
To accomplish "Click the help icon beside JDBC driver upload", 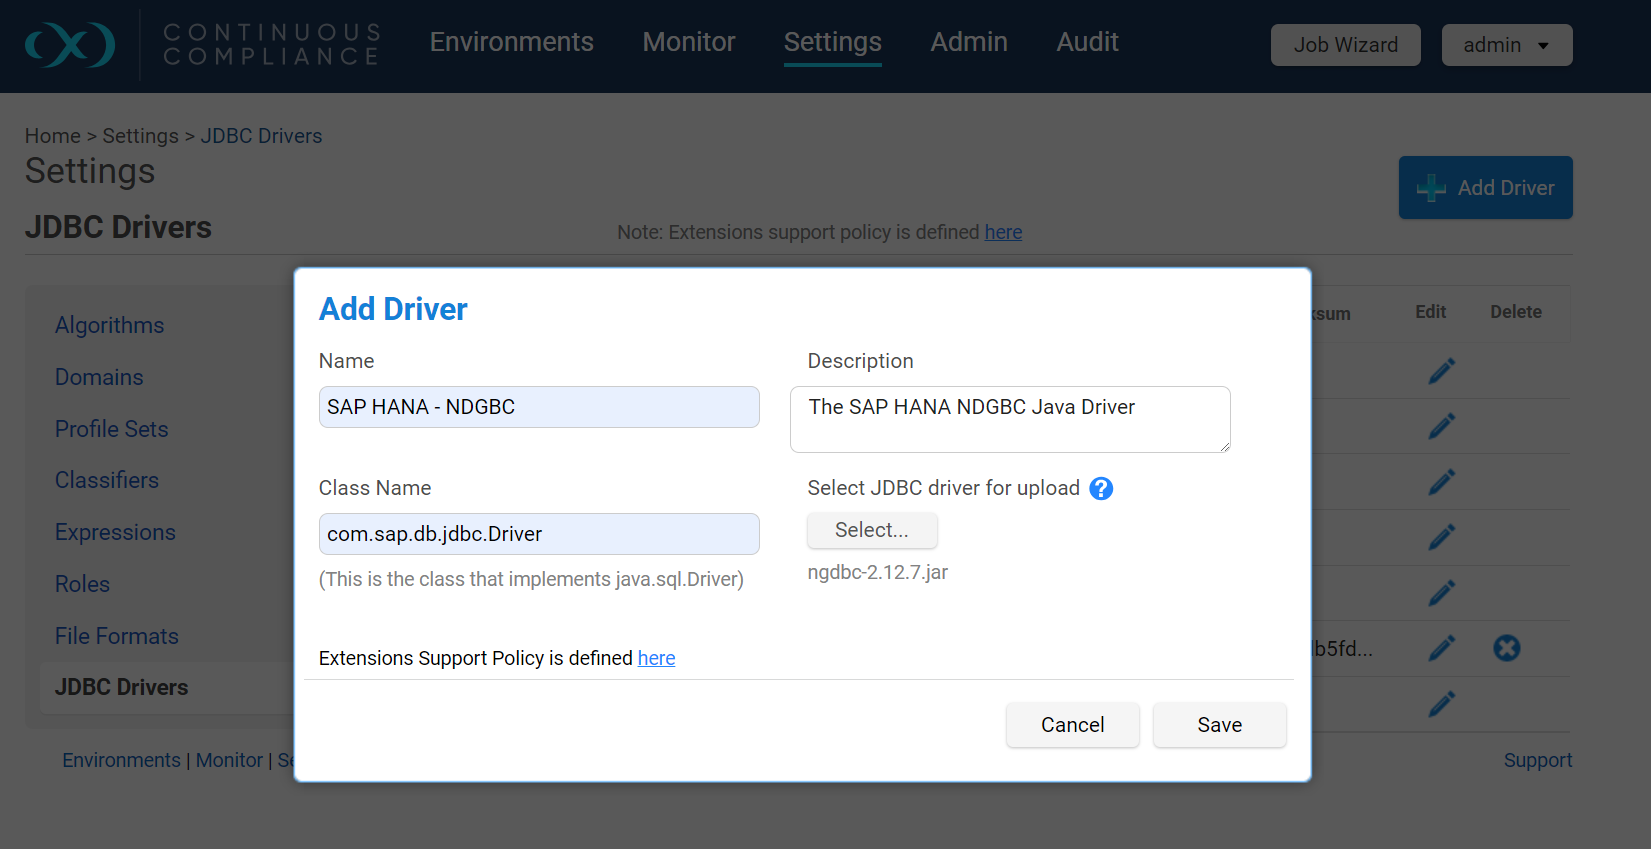I will 1101,488.
